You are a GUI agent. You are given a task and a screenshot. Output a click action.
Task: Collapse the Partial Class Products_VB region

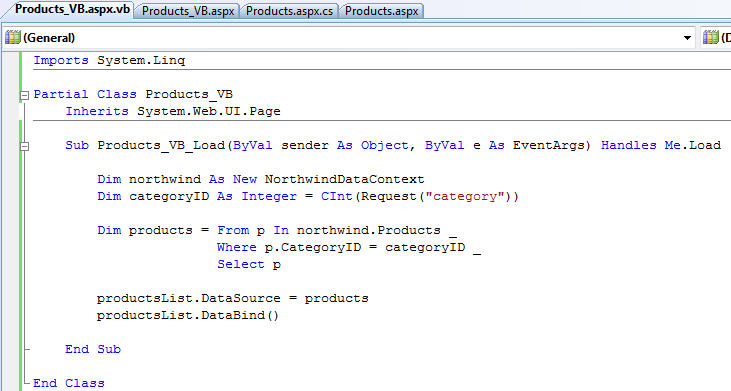(x=24, y=96)
